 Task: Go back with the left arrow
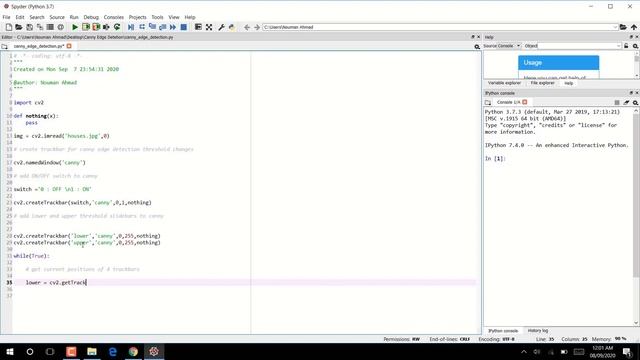(x=247, y=27)
